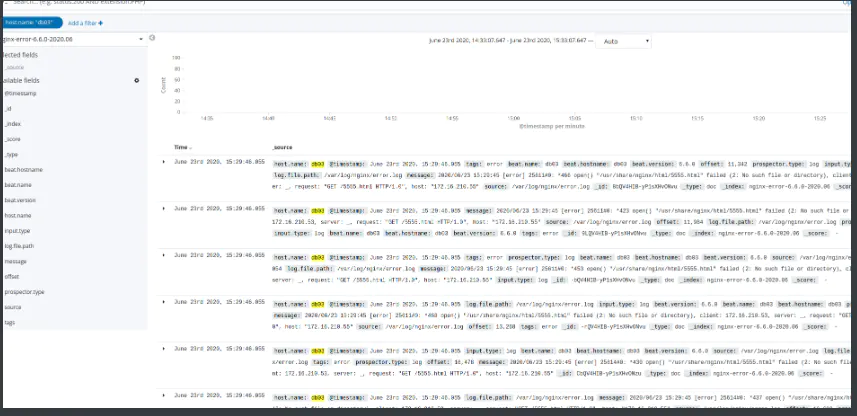The width and height of the screenshot is (857, 416).
Task: Click the time range text above the histogram
Action: click(x=508, y=41)
